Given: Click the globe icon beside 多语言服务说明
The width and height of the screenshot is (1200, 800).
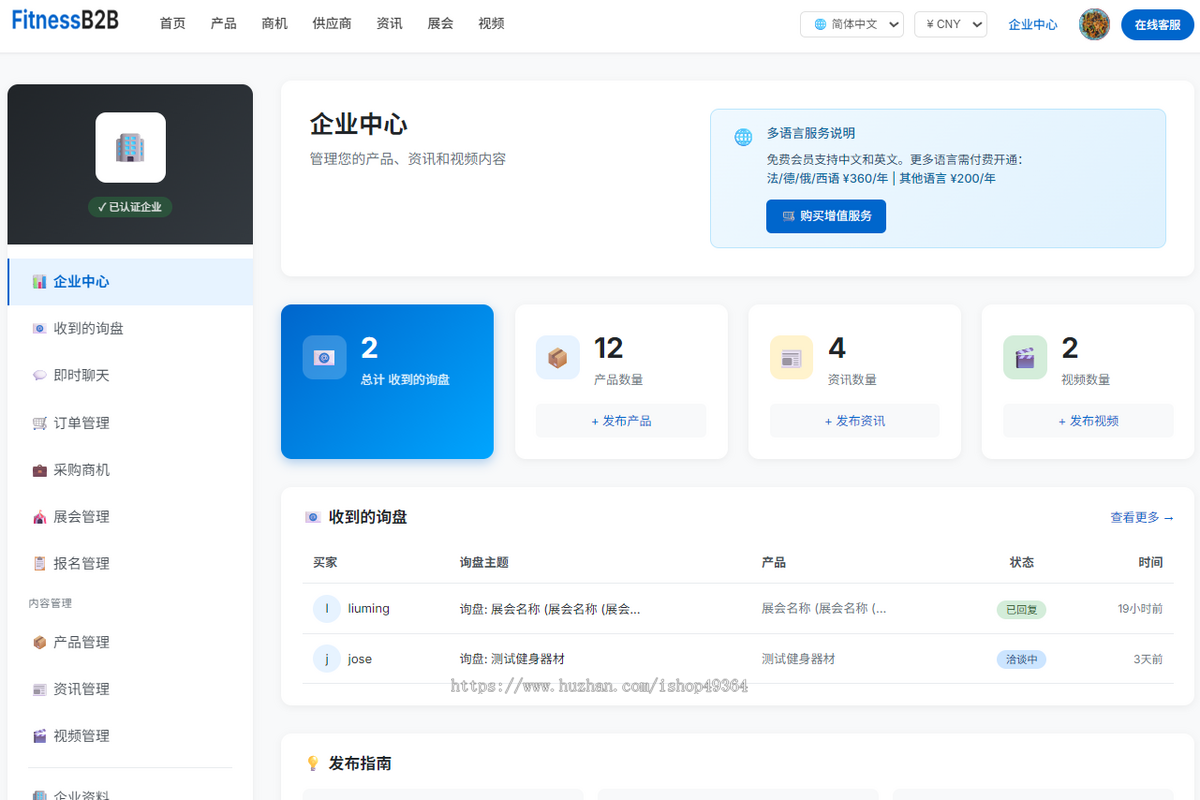Looking at the screenshot, I should click(x=743, y=137).
